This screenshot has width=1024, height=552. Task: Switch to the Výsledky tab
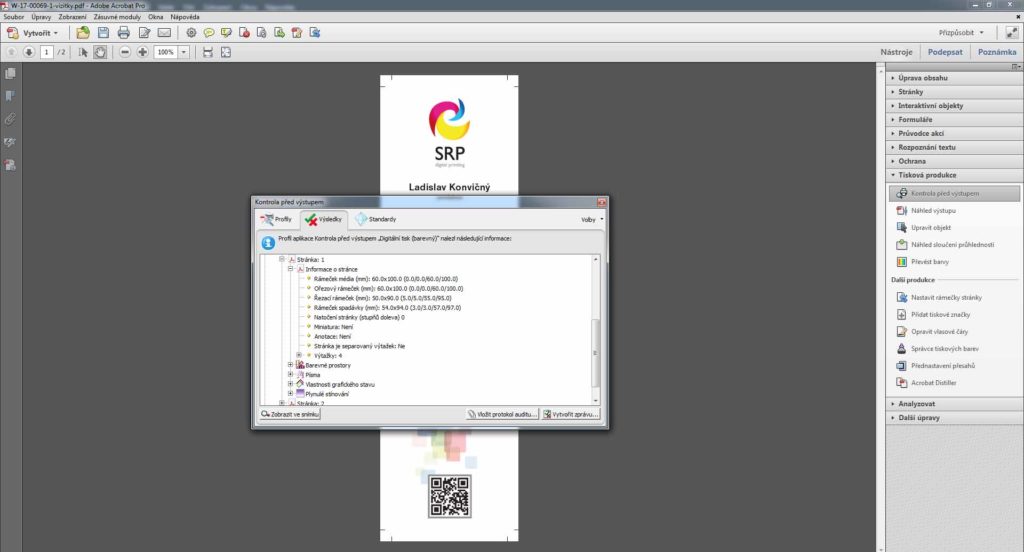point(323,219)
